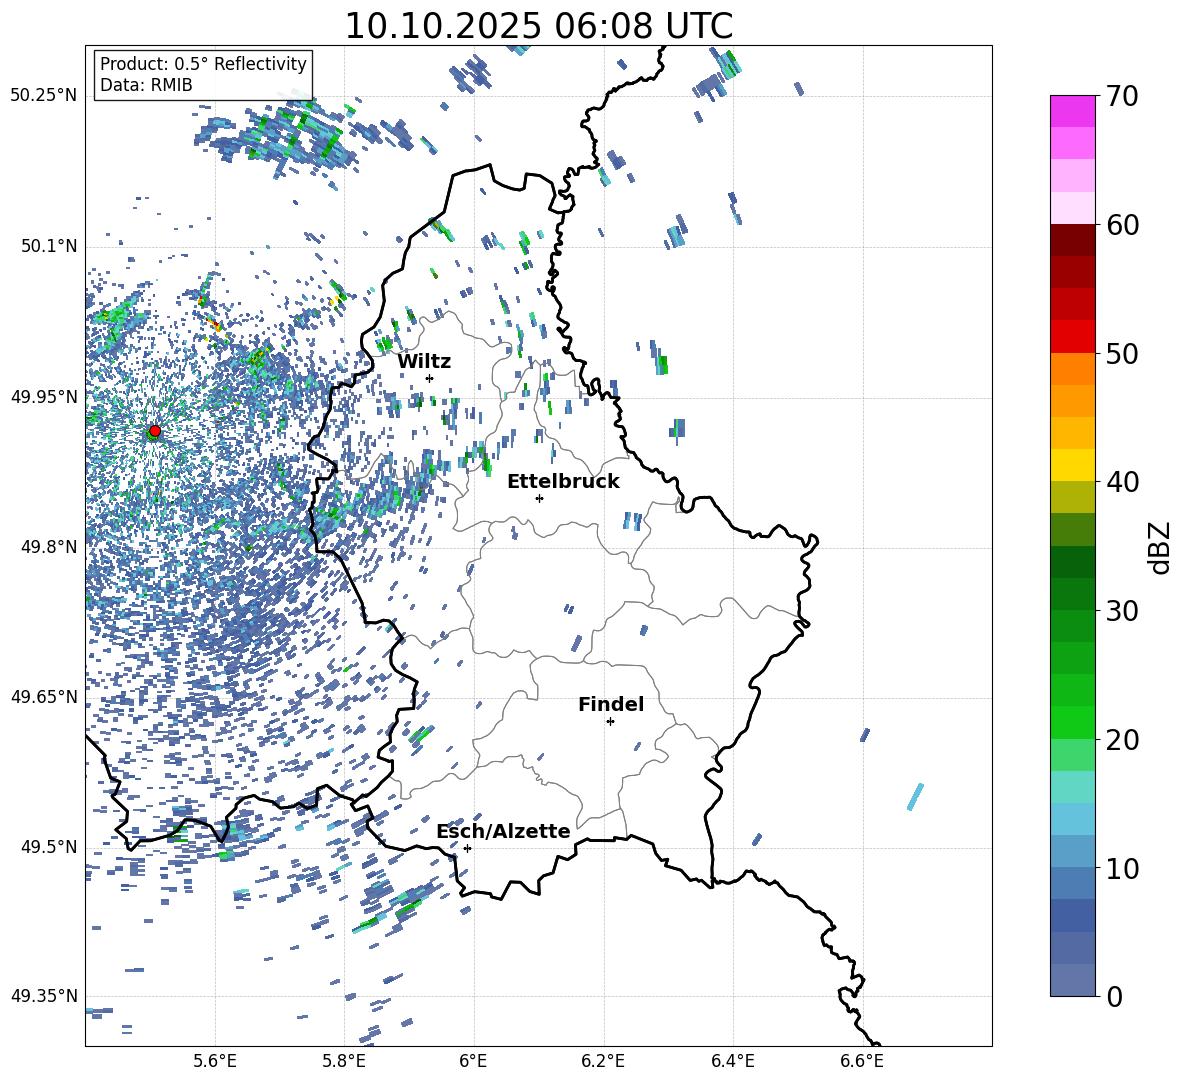The width and height of the screenshot is (1184, 1081).
Task: Pick the bright green colorbar segment just above 20
Action: click(x=1073, y=723)
